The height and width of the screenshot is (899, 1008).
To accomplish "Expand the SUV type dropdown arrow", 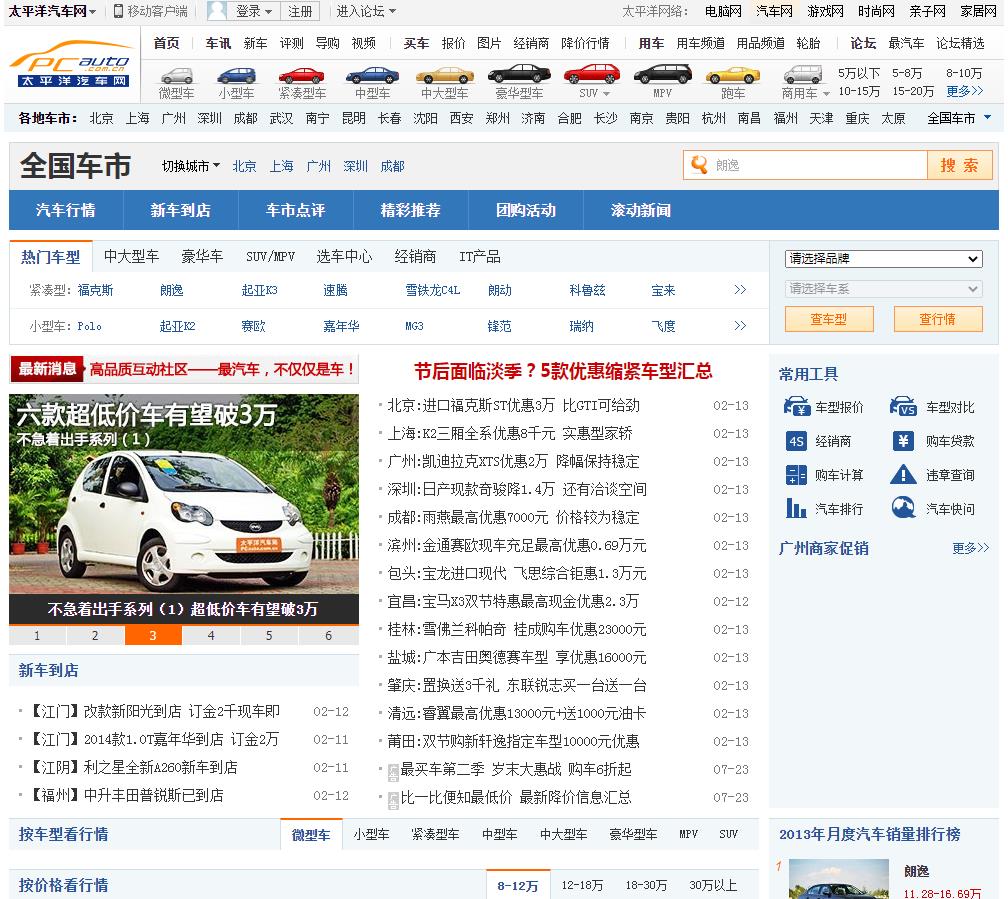I will pos(606,93).
